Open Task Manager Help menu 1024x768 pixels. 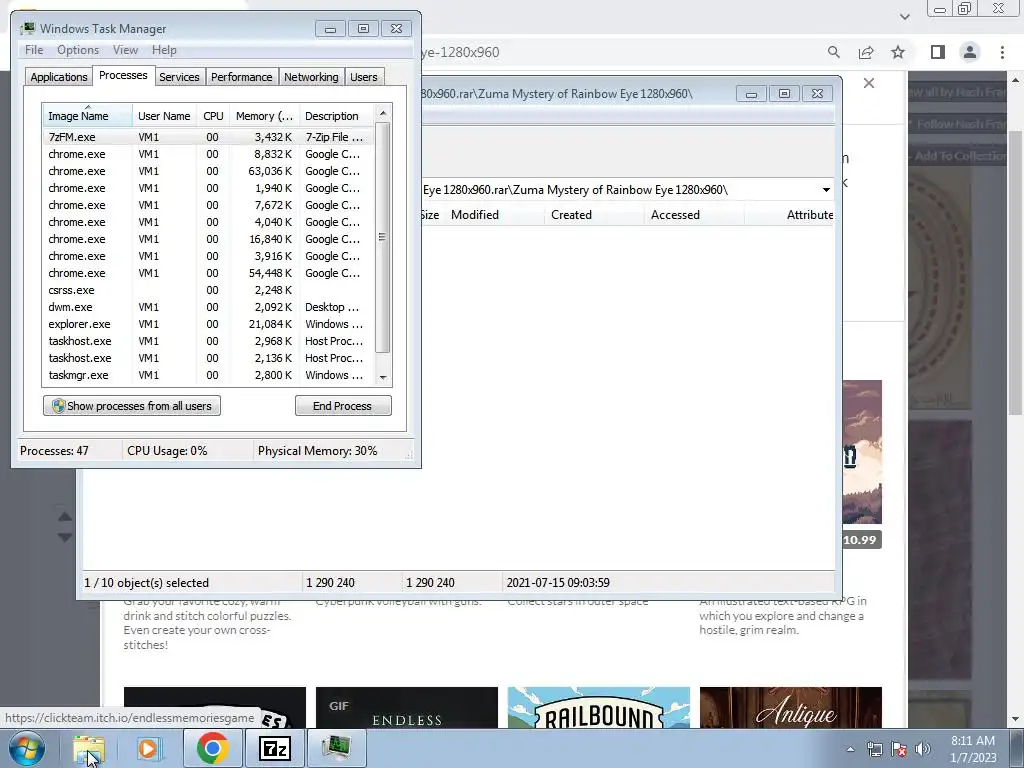(164, 50)
